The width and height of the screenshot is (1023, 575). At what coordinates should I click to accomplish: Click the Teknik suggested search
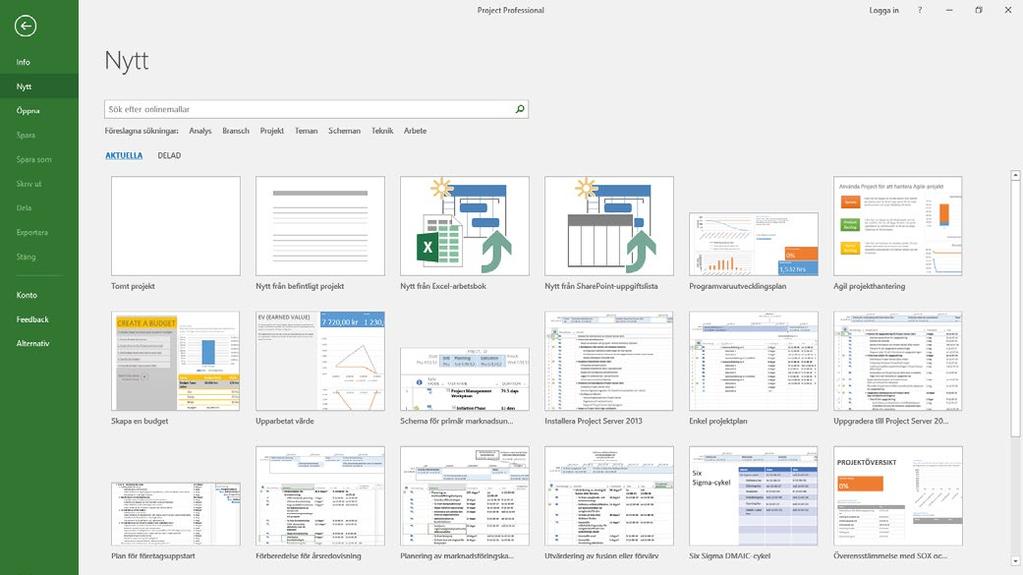(382, 131)
